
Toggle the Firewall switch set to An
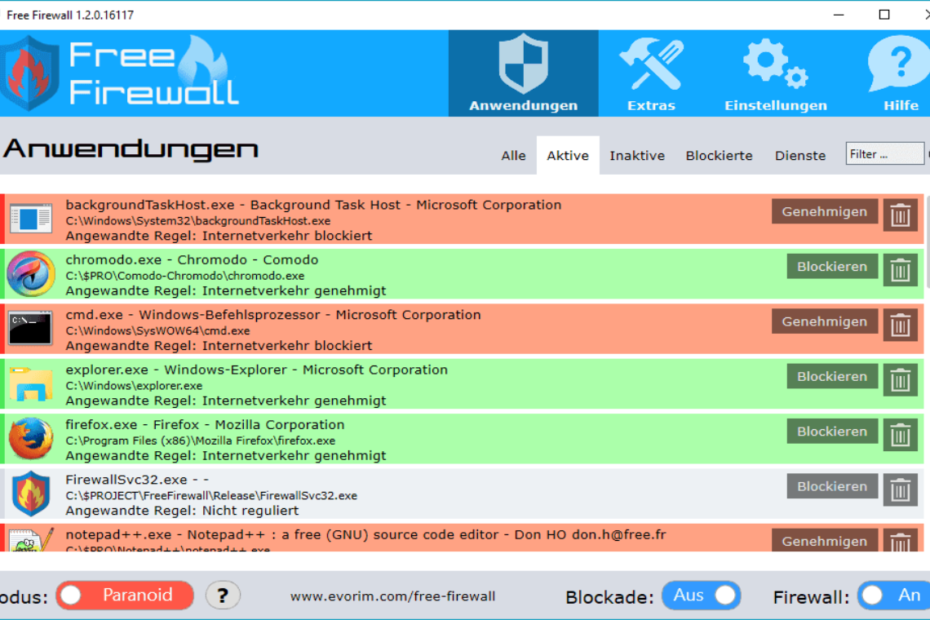(894, 595)
